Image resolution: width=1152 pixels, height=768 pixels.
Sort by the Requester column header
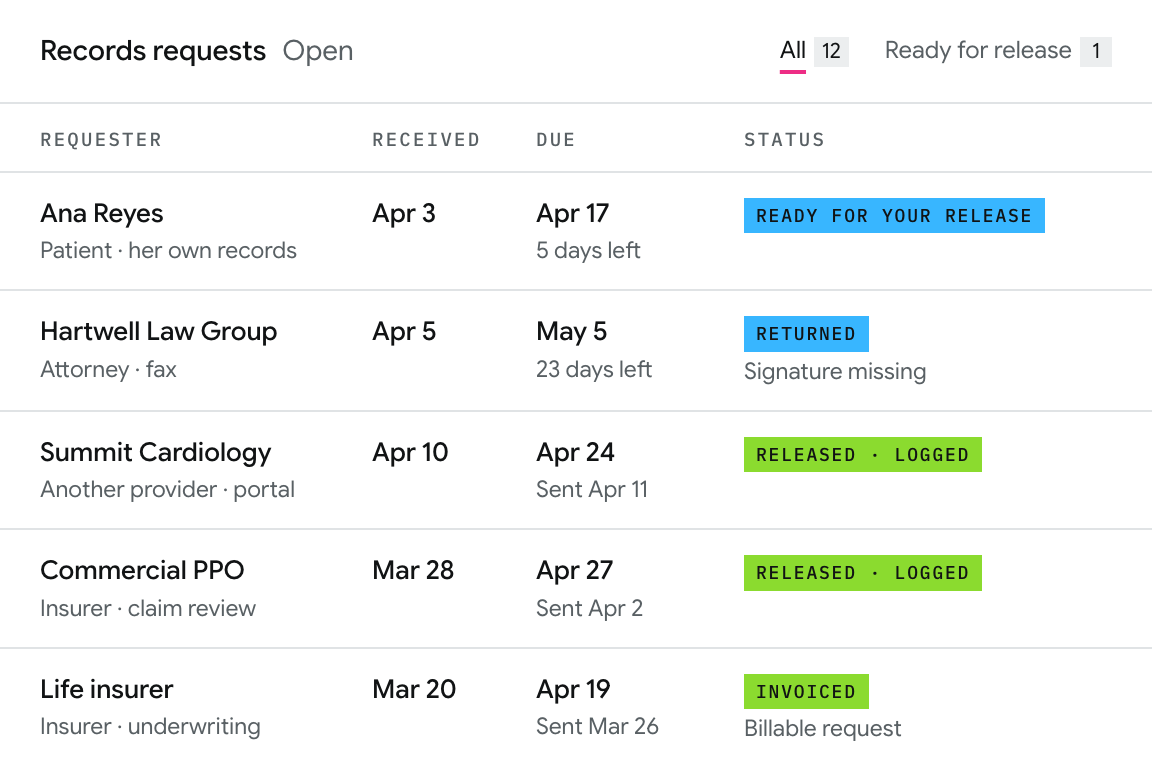pos(101,140)
